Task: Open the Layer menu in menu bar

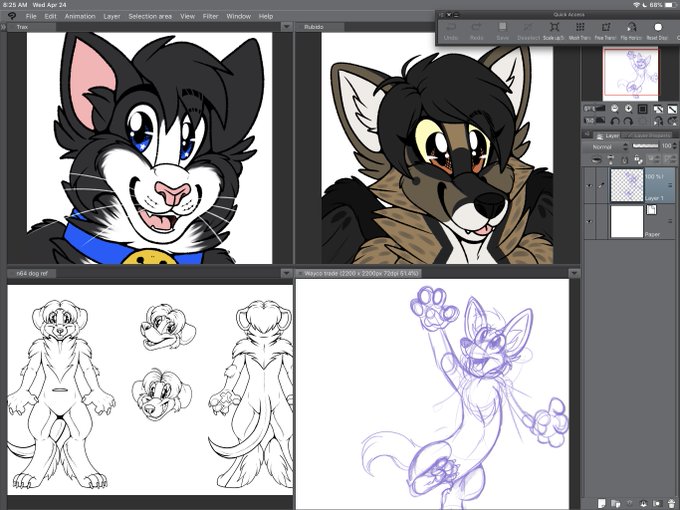Action: 111,16
